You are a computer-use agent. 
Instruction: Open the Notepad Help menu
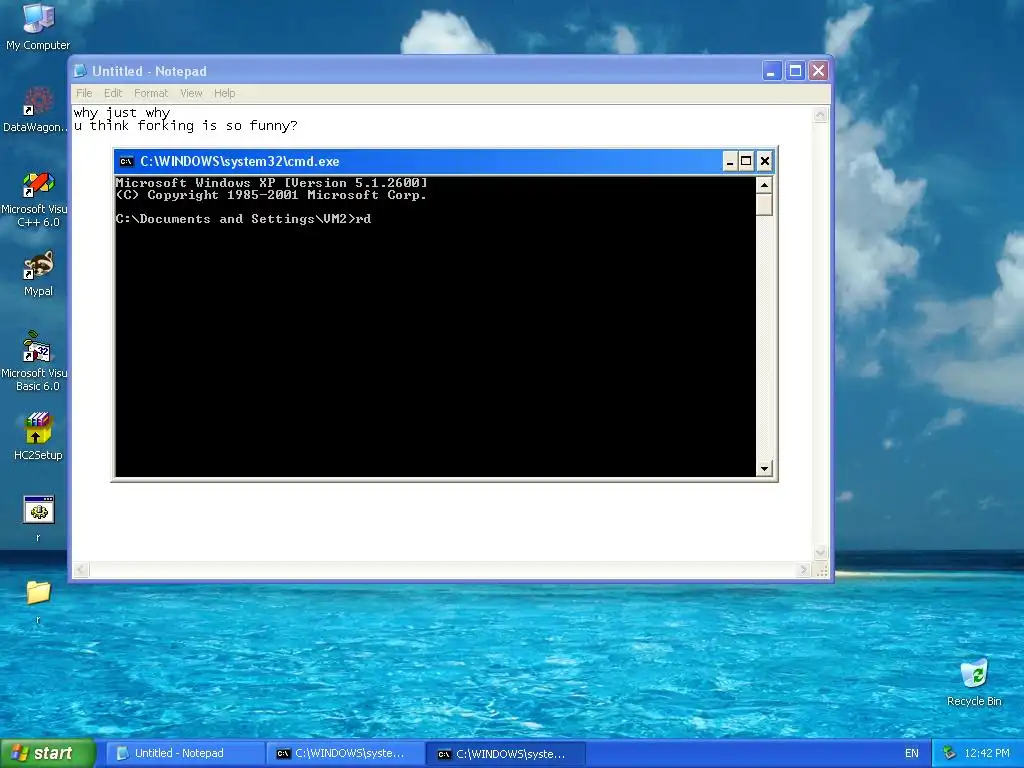[225, 93]
